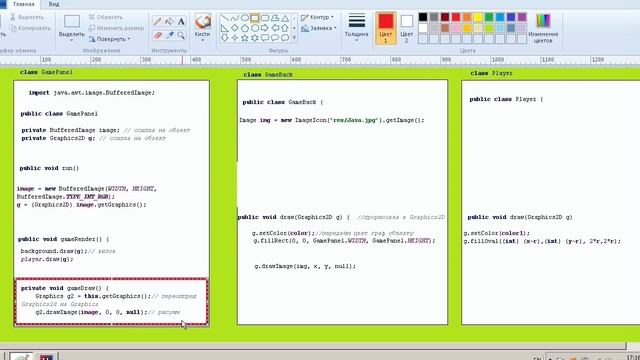640x360 pixels.
Task: Choose the Six-point star shape
Action: pos(255,38)
